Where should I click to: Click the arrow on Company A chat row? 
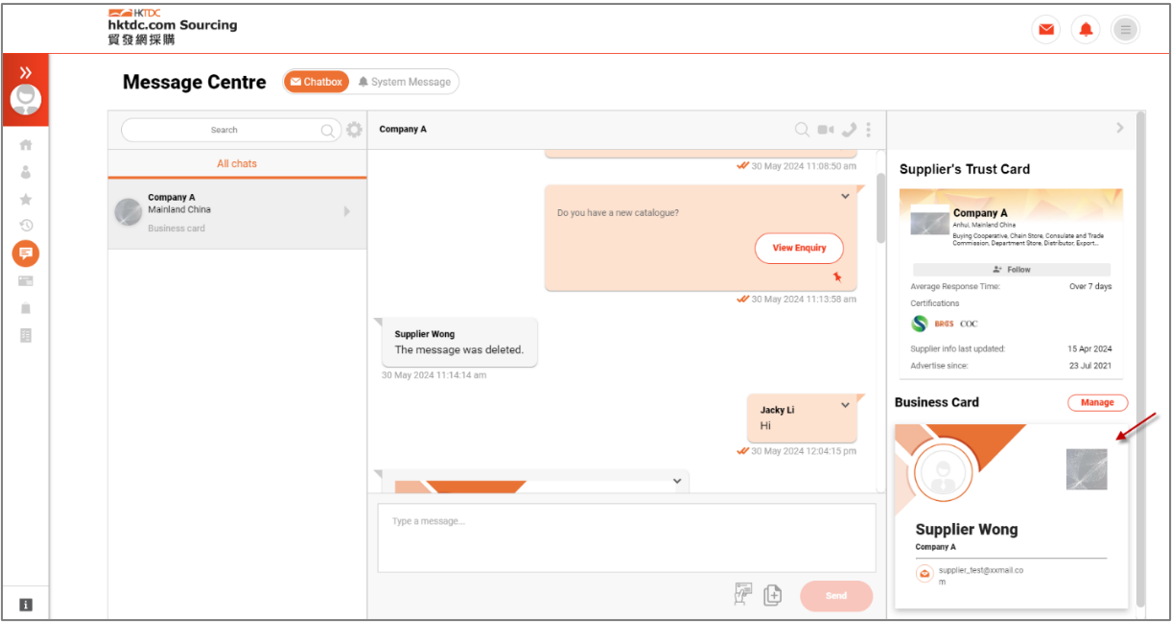[x=347, y=212]
